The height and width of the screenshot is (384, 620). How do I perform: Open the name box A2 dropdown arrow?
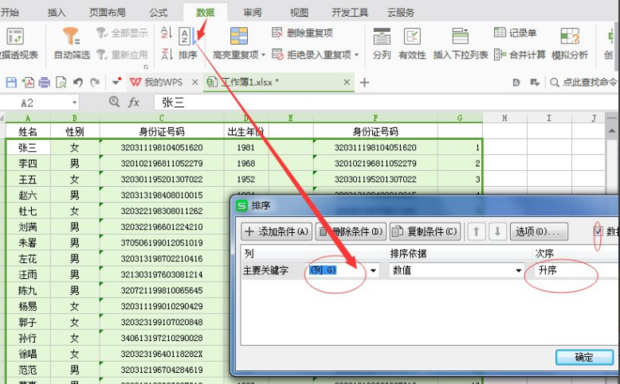74,103
